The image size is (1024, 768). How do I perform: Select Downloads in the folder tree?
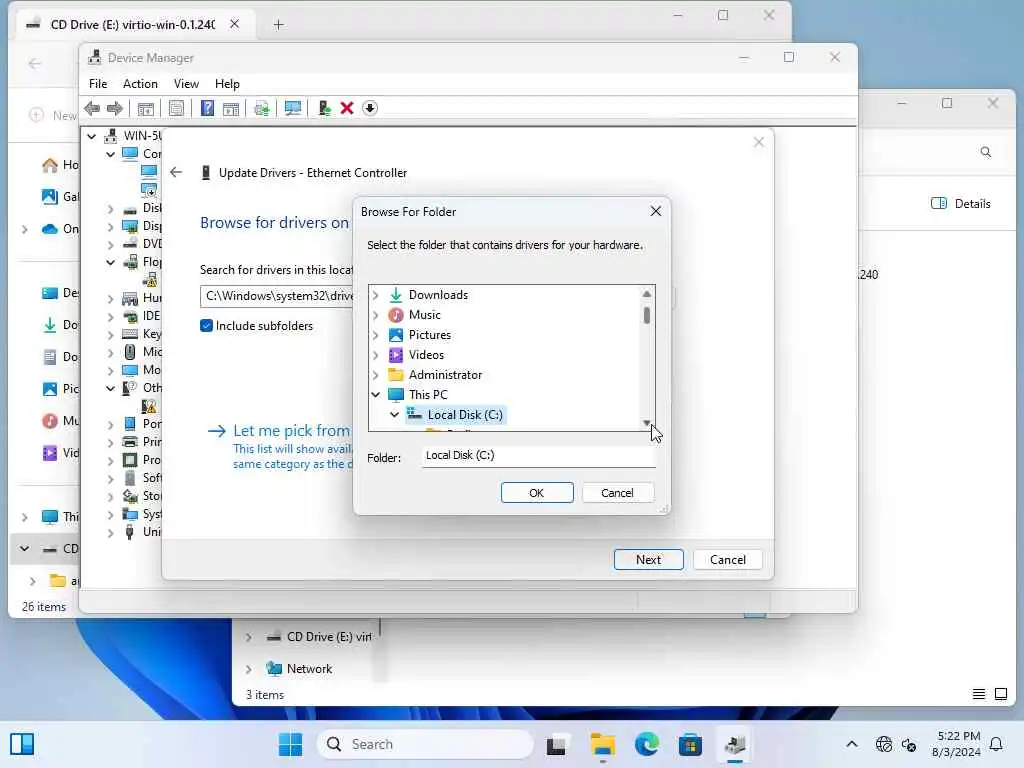(x=438, y=295)
